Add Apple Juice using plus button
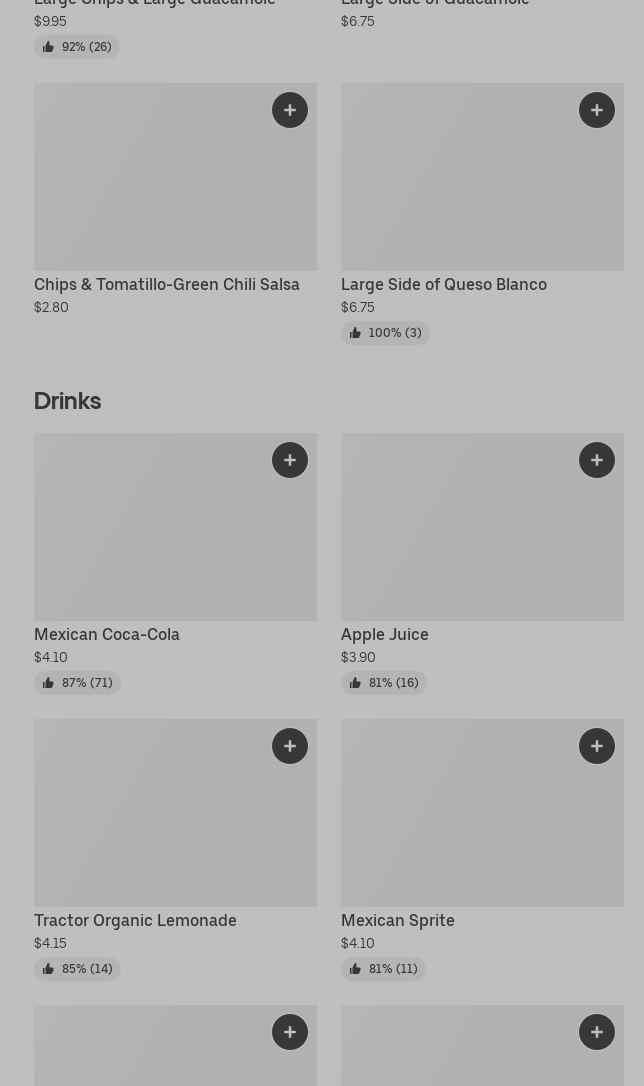Screen dimensions: 644x1086 tap(597, 460)
